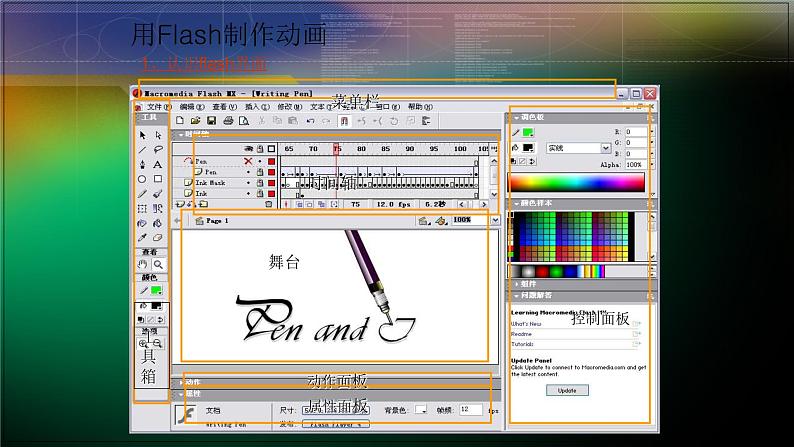Select the Rectangle tool
Image resolution: width=794 pixels, height=447 pixels.
click(158, 179)
